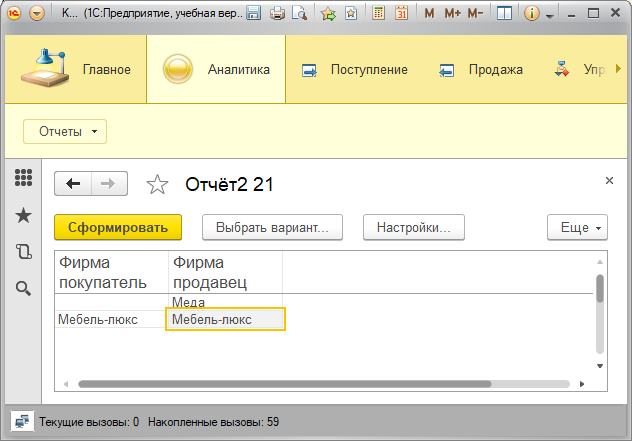Open the functions grid menu in sidebar

[x=24, y=179]
